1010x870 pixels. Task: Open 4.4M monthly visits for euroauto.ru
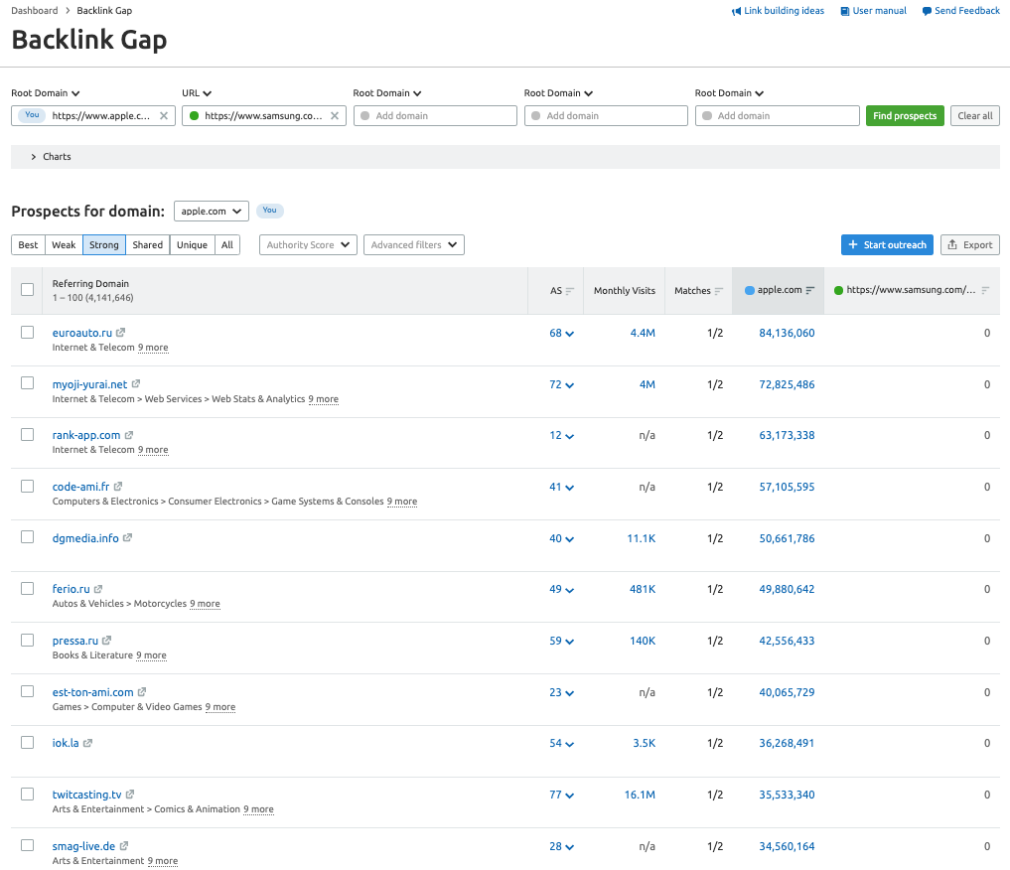point(642,333)
